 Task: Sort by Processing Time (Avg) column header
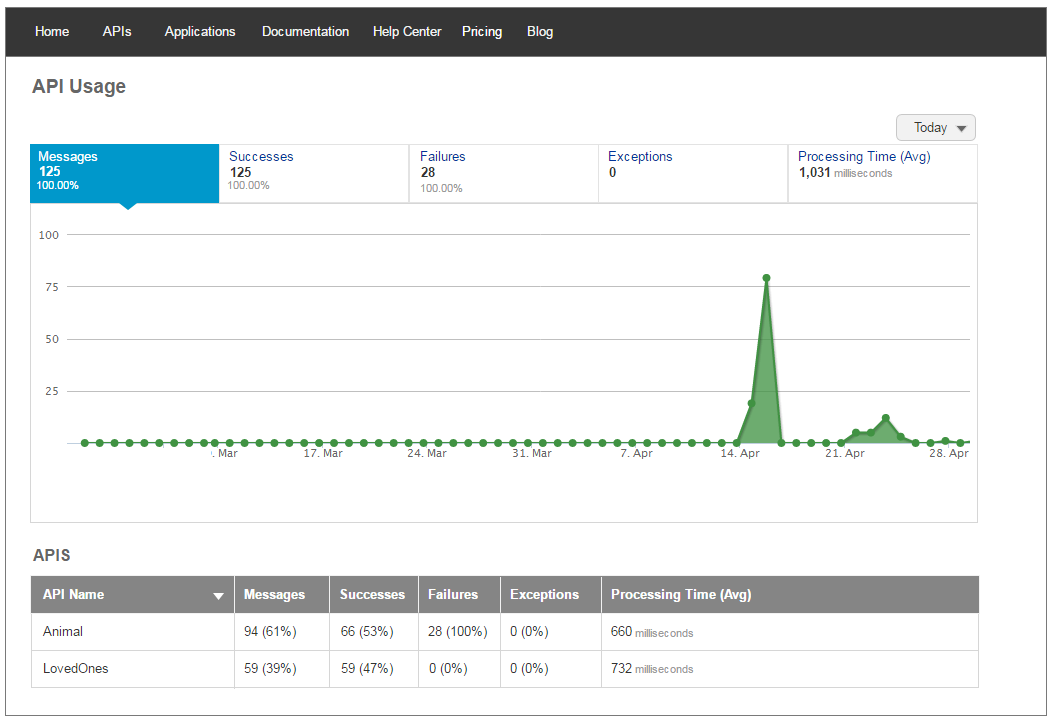[681, 595]
